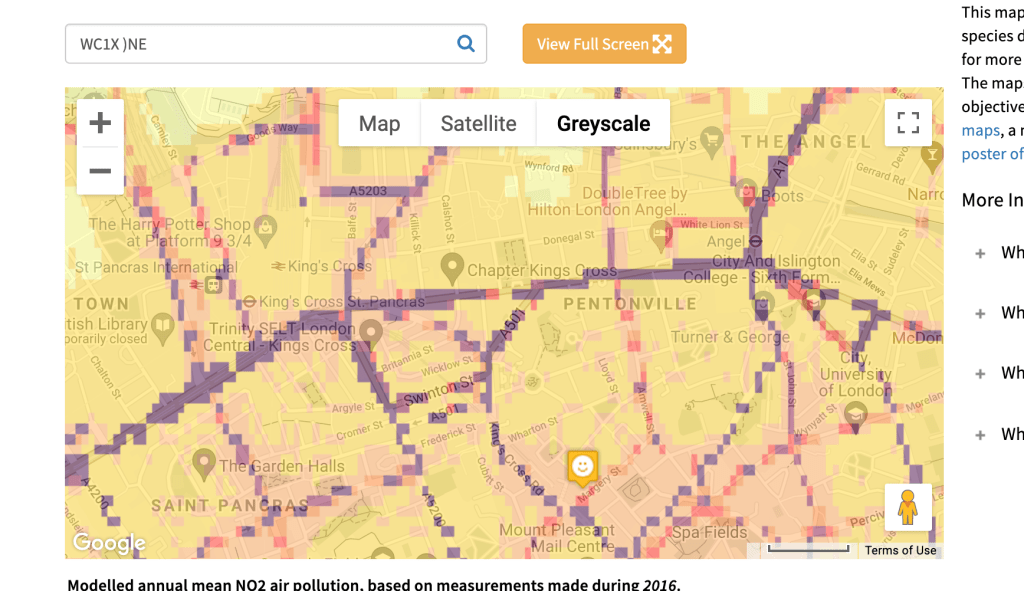Select the Greyscale map style
Image resolution: width=1024 pixels, height=591 pixels.
coord(603,124)
